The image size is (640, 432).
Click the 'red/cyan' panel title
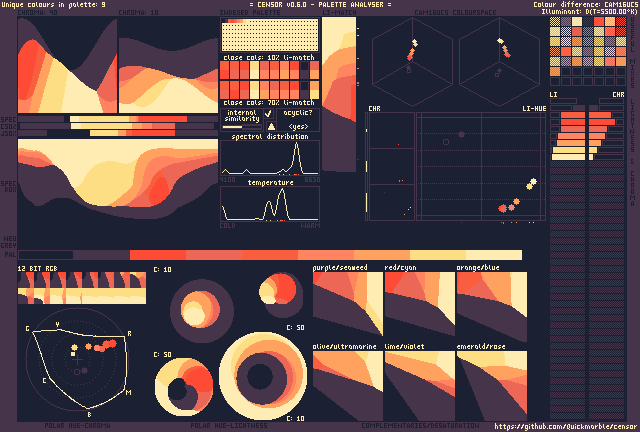pyautogui.click(x=400, y=268)
